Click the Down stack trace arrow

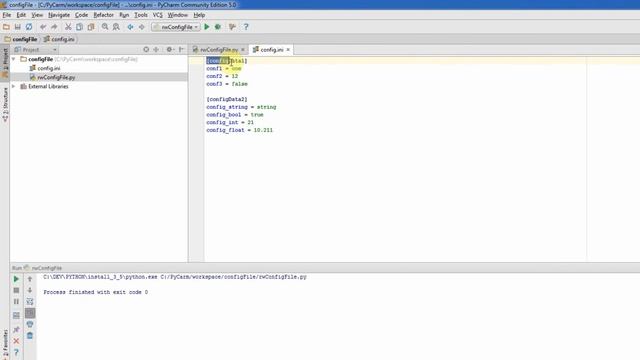point(30,290)
